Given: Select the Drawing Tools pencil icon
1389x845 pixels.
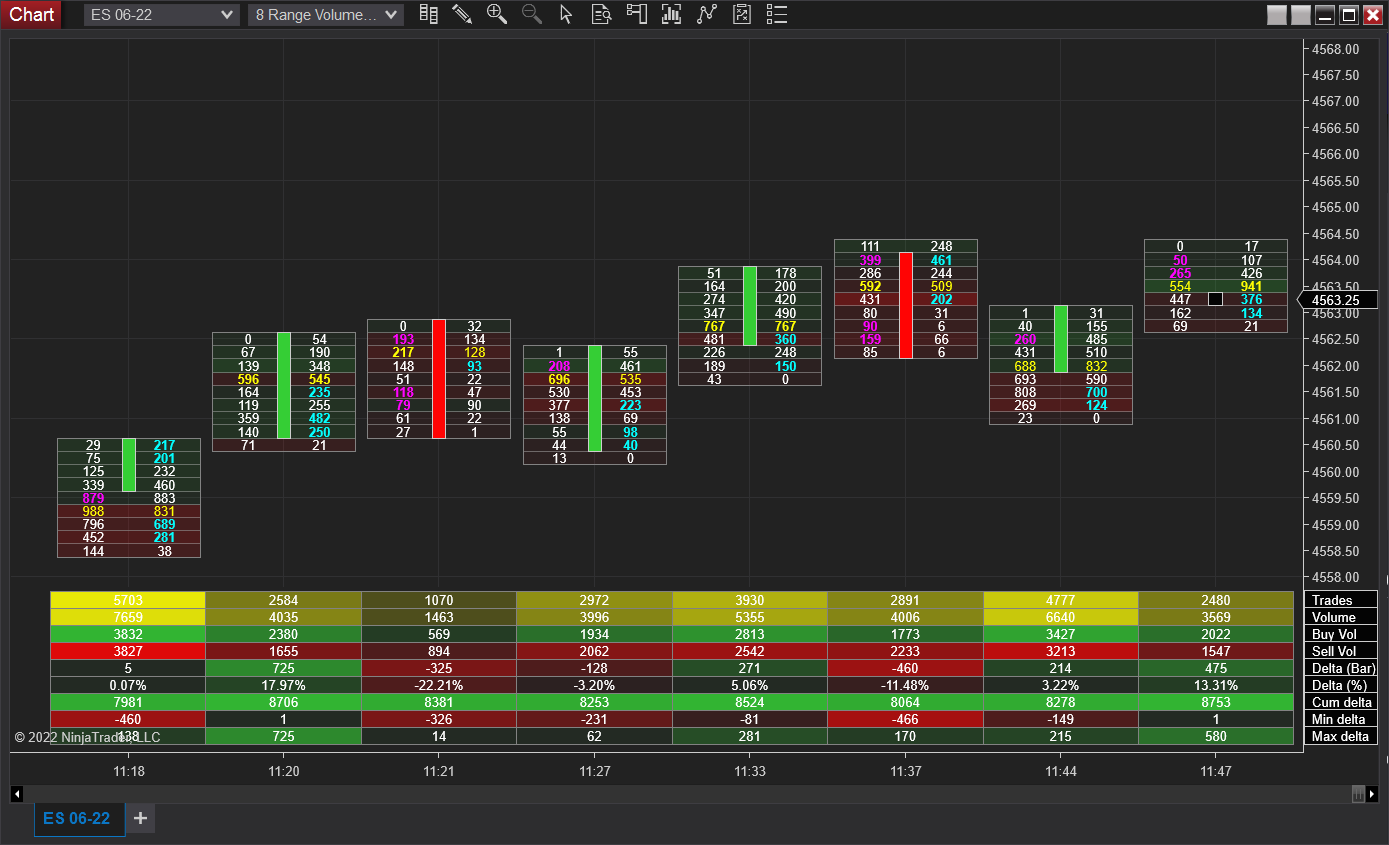Looking at the screenshot, I should click(462, 14).
